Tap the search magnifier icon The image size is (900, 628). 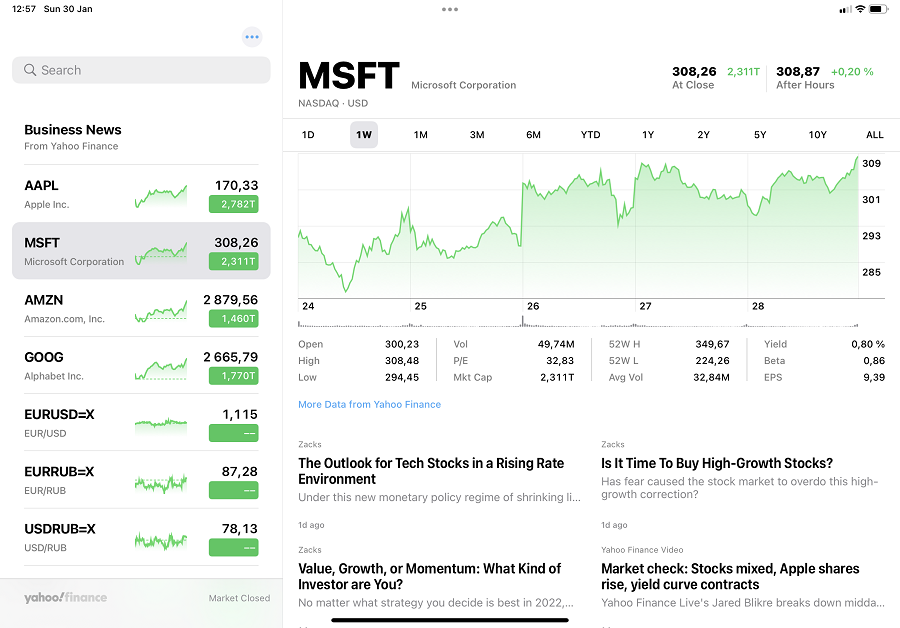pyautogui.click(x=30, y=70)
